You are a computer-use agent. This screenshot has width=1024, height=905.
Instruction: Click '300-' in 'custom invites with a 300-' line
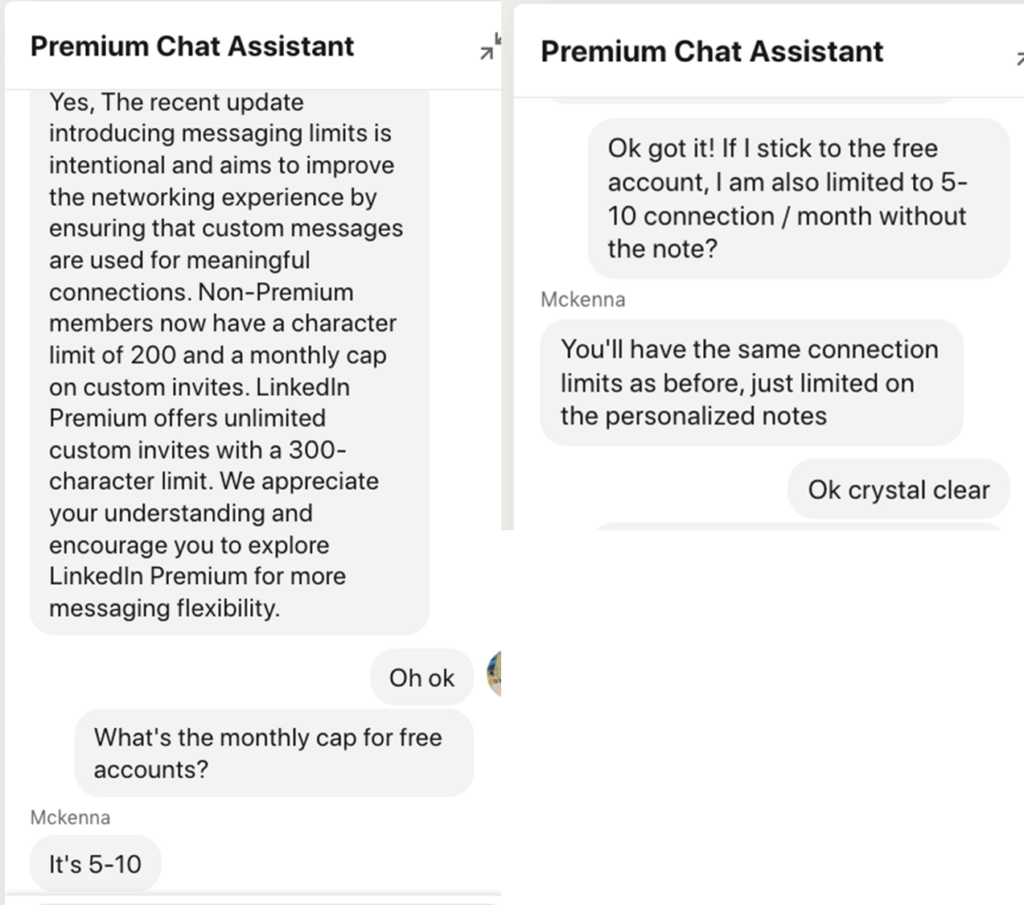pos(319,449)
